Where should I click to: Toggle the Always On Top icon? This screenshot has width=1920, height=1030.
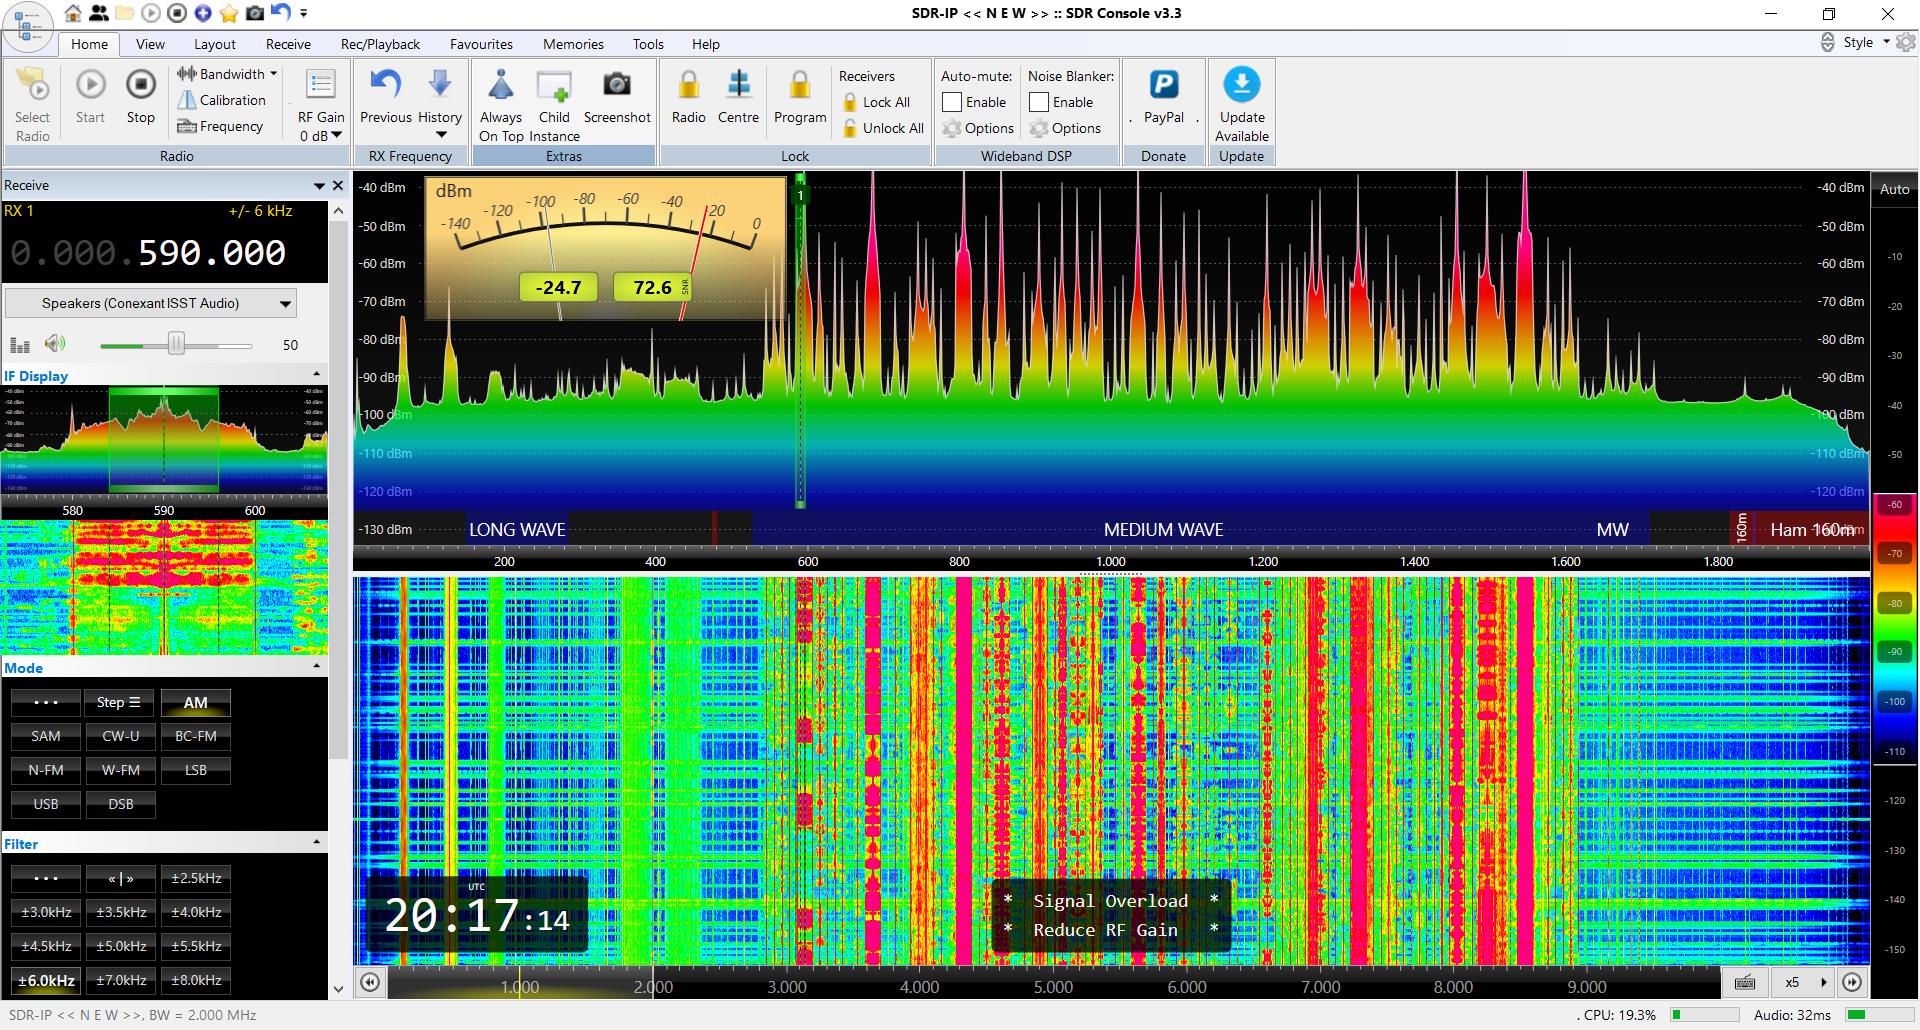pyautogui.click(x=500, y=86)
